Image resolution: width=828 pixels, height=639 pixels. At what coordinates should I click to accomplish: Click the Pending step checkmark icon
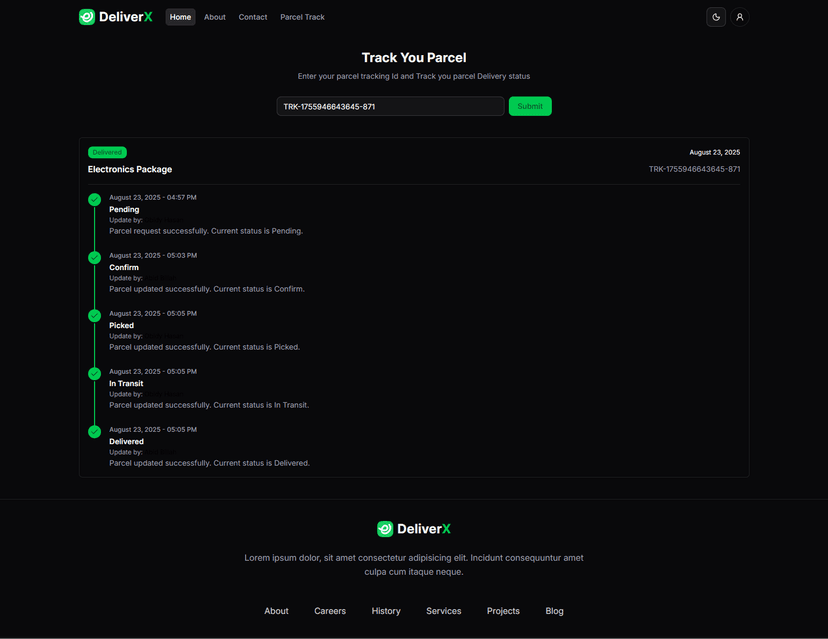pos(94,200)
